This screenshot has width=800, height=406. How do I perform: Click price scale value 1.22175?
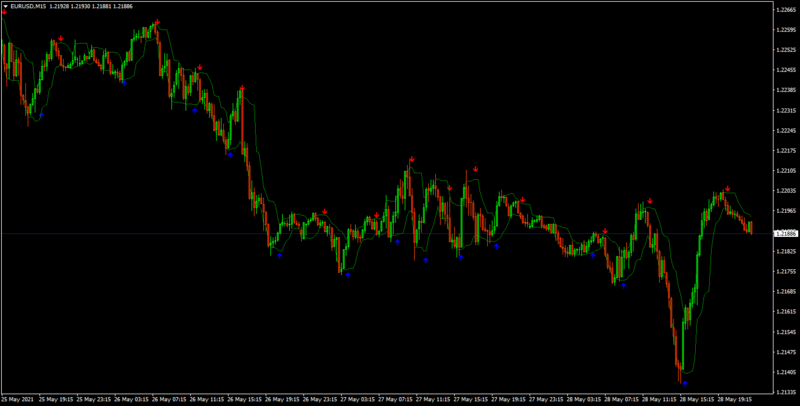[x=785, y=151]
